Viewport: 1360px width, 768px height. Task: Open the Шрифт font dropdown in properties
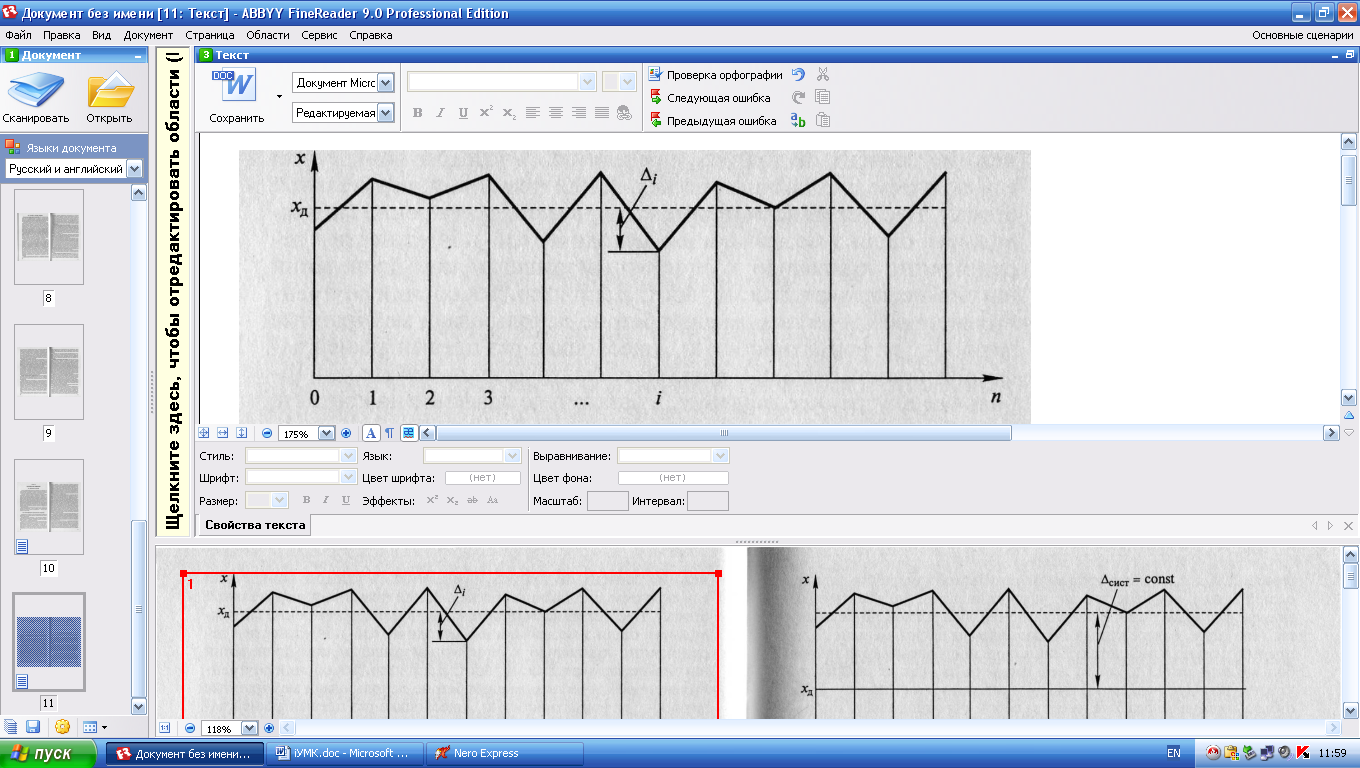tap(349, 478)
